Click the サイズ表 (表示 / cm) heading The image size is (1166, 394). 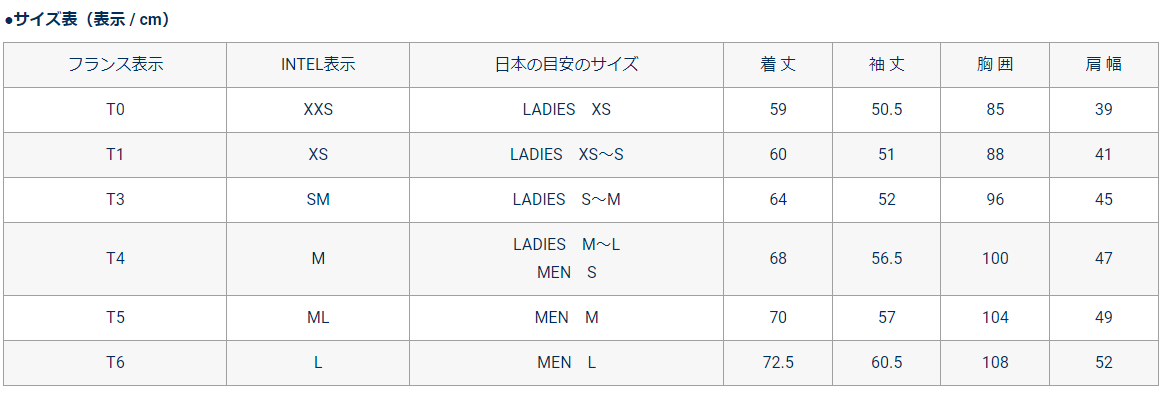click(88, 20)
